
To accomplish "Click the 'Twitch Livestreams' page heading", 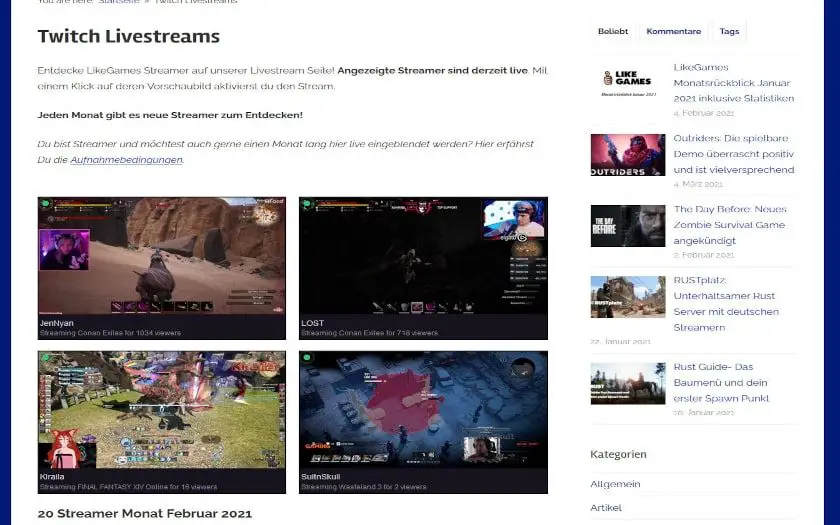I will [129, 36].
